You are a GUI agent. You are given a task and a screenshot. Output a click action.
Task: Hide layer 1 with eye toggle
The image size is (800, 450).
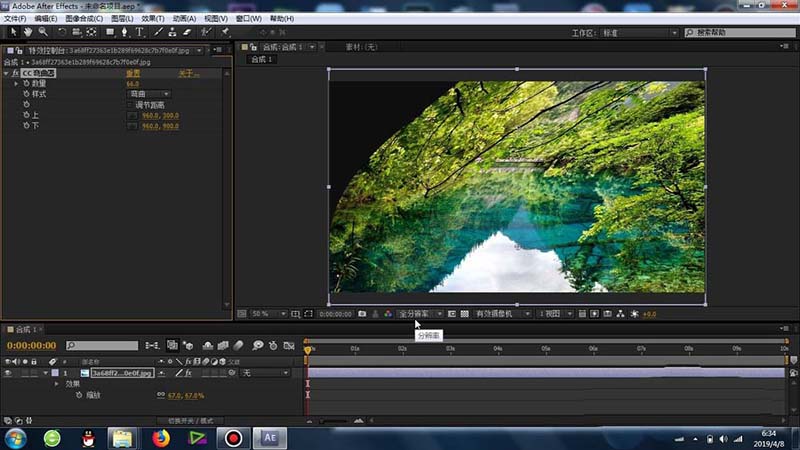click(9, 373)
